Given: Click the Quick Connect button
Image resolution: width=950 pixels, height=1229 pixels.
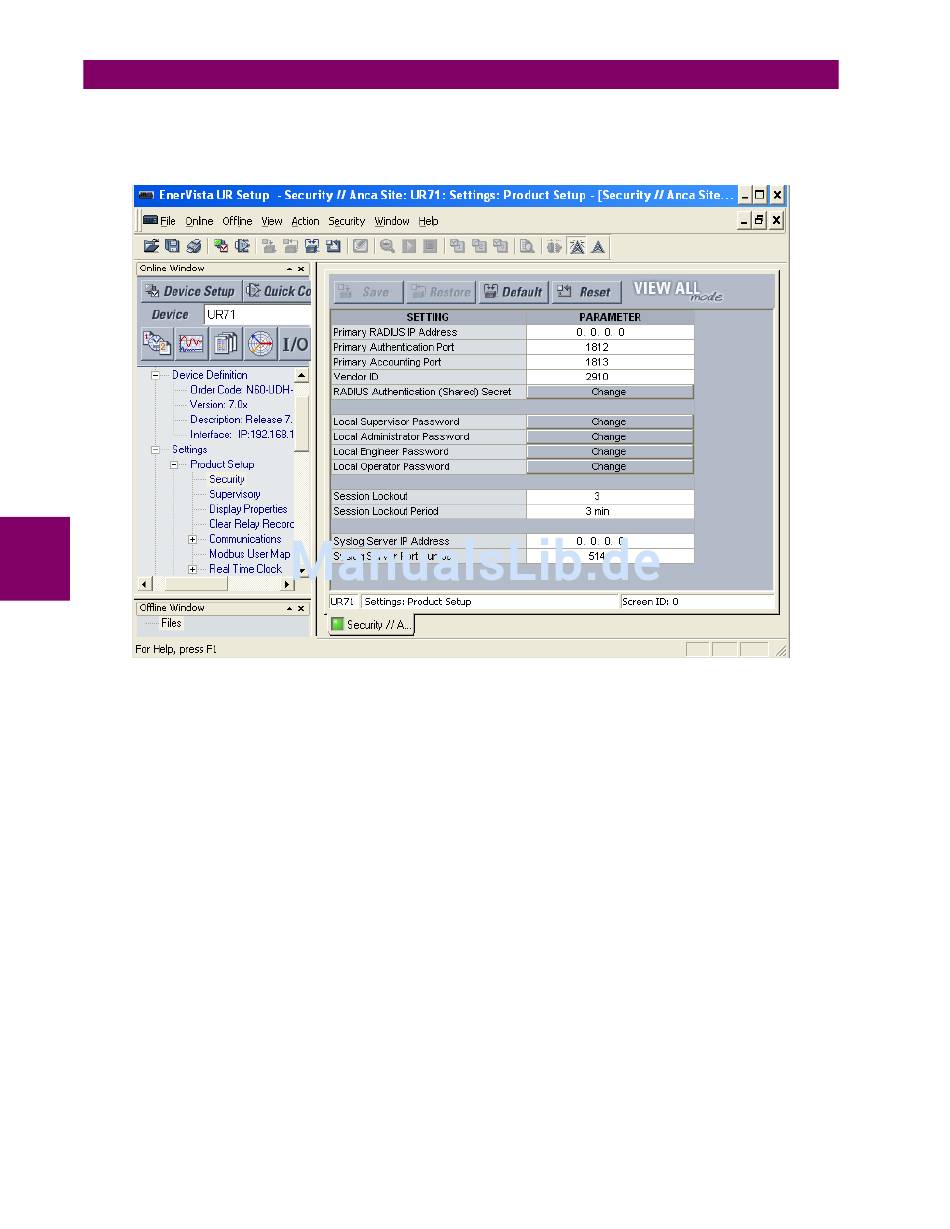Looking at the screenshot, I should coord(277,291).
